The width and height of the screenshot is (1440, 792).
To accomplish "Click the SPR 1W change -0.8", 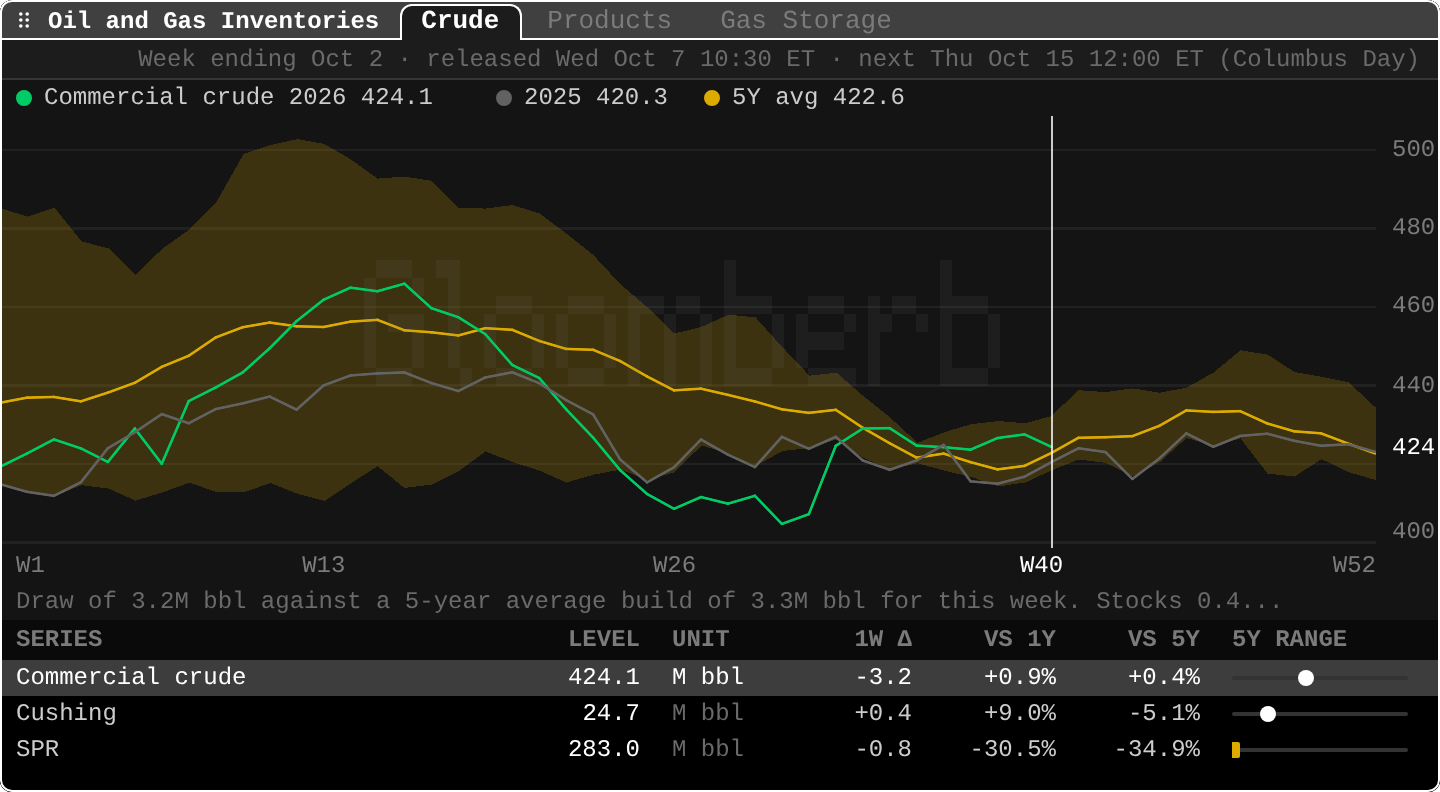I will pos(883,750).
